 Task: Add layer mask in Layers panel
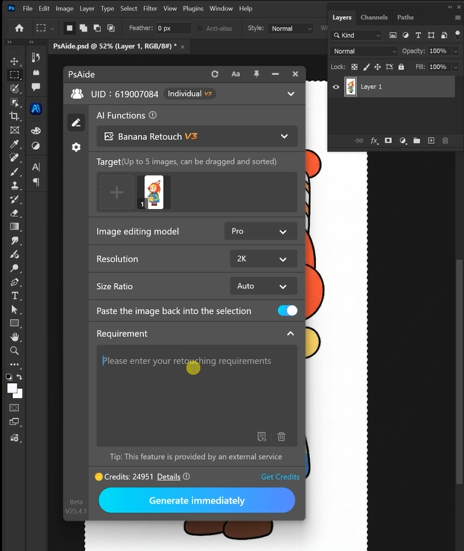coord(388,141)
